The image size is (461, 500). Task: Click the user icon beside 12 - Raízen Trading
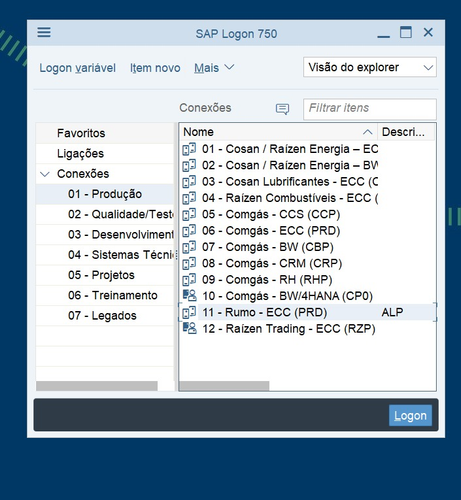190,328
